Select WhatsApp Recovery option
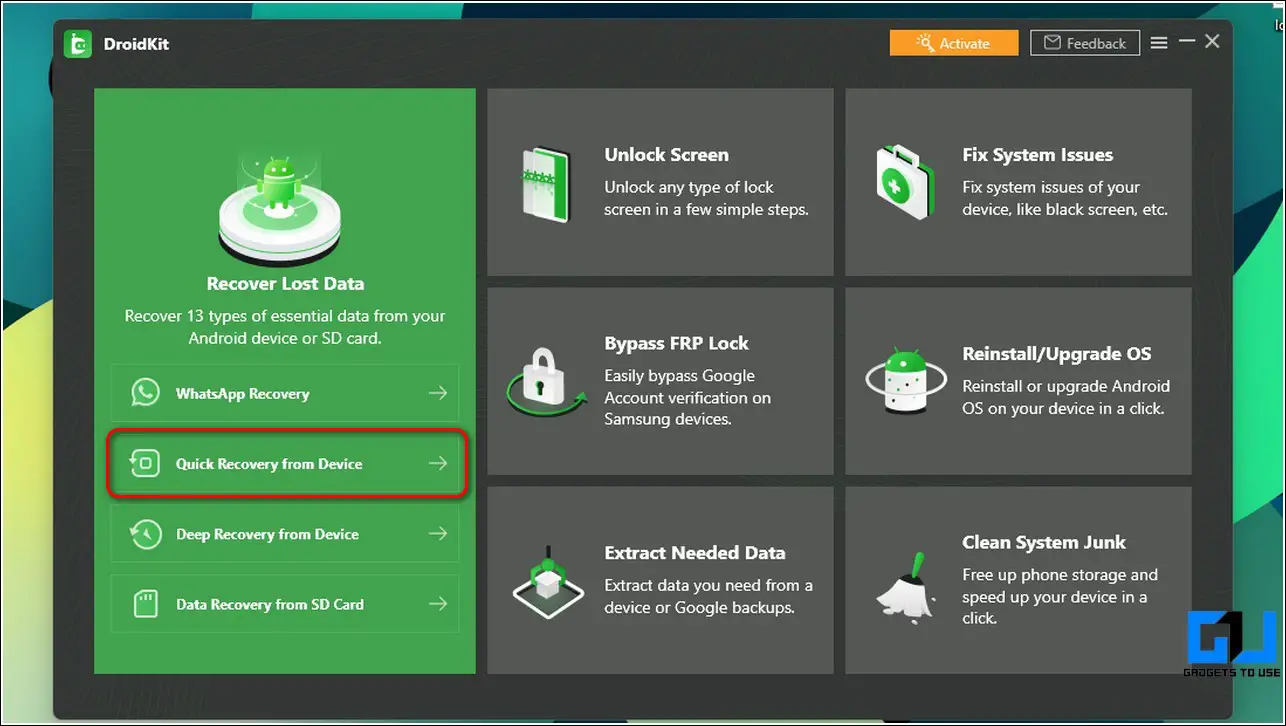Screen dimensions: 1286x726 [285, 393]
